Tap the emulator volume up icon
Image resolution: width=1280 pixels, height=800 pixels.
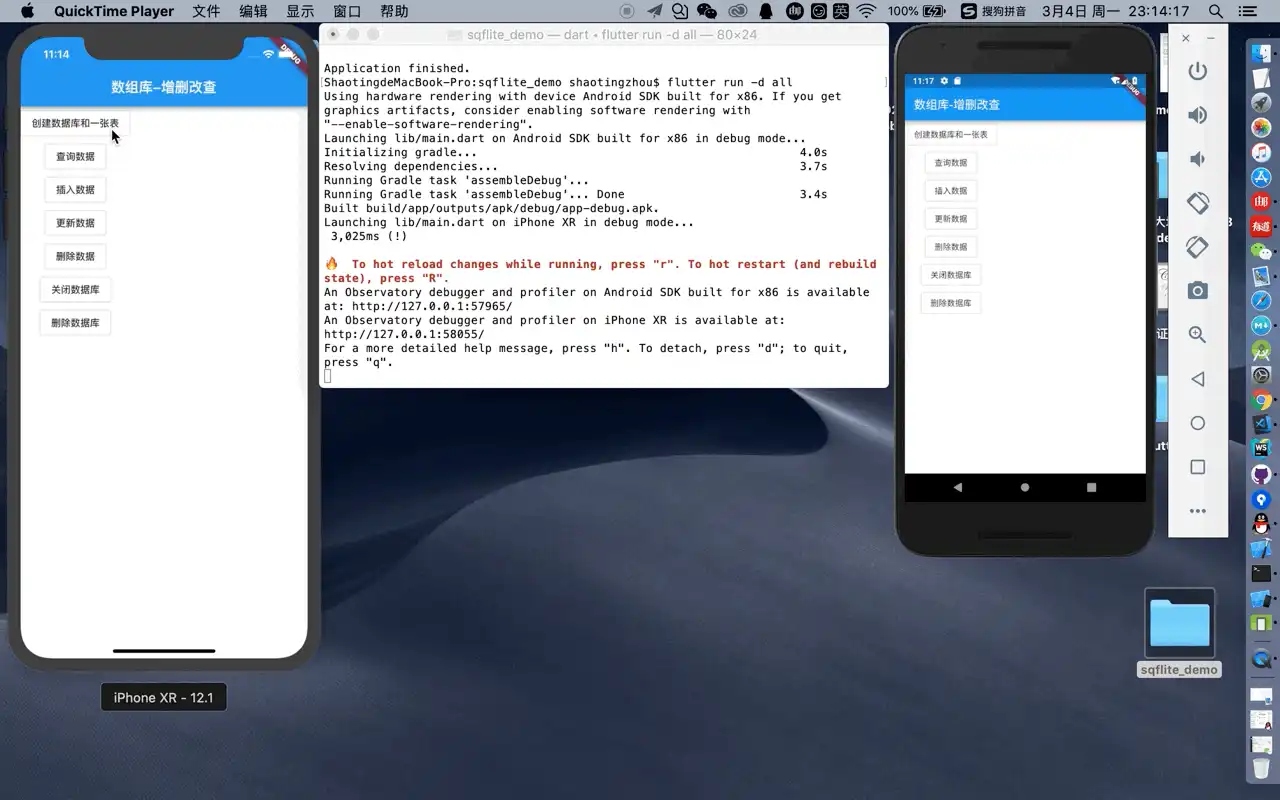tap(1197, 115)
